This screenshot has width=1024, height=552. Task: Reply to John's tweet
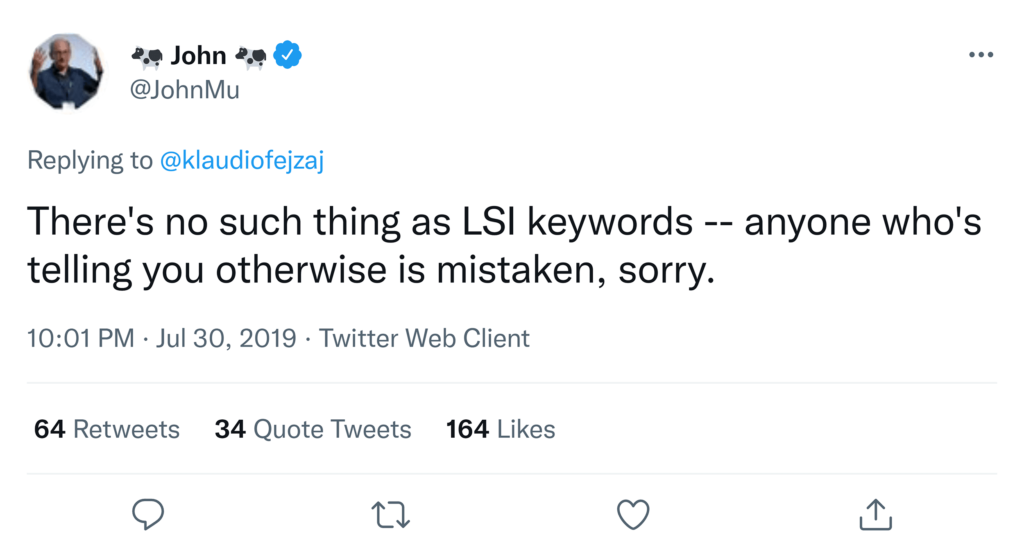(148, 514)
